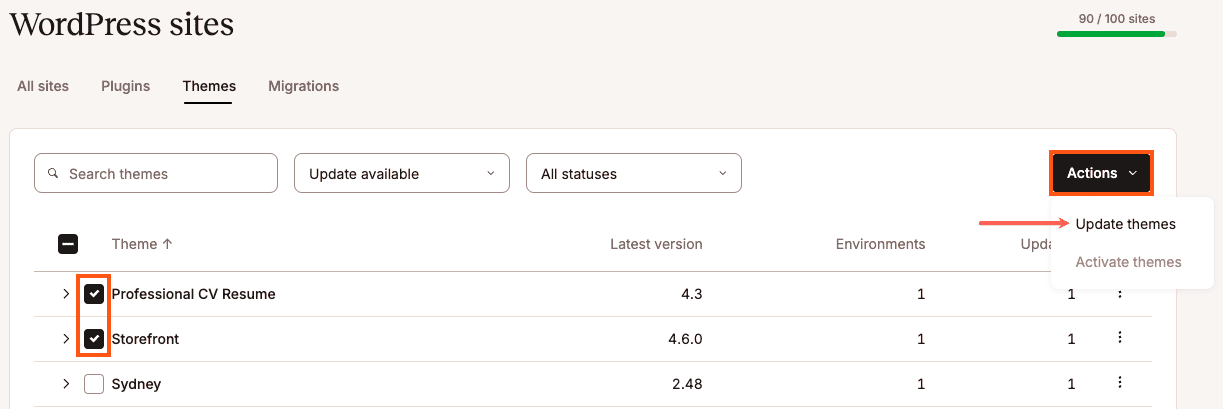Open the Professional CV Resume kebab menu
Viewport: 1223px width, 409px height.
tap(1120, 294)
